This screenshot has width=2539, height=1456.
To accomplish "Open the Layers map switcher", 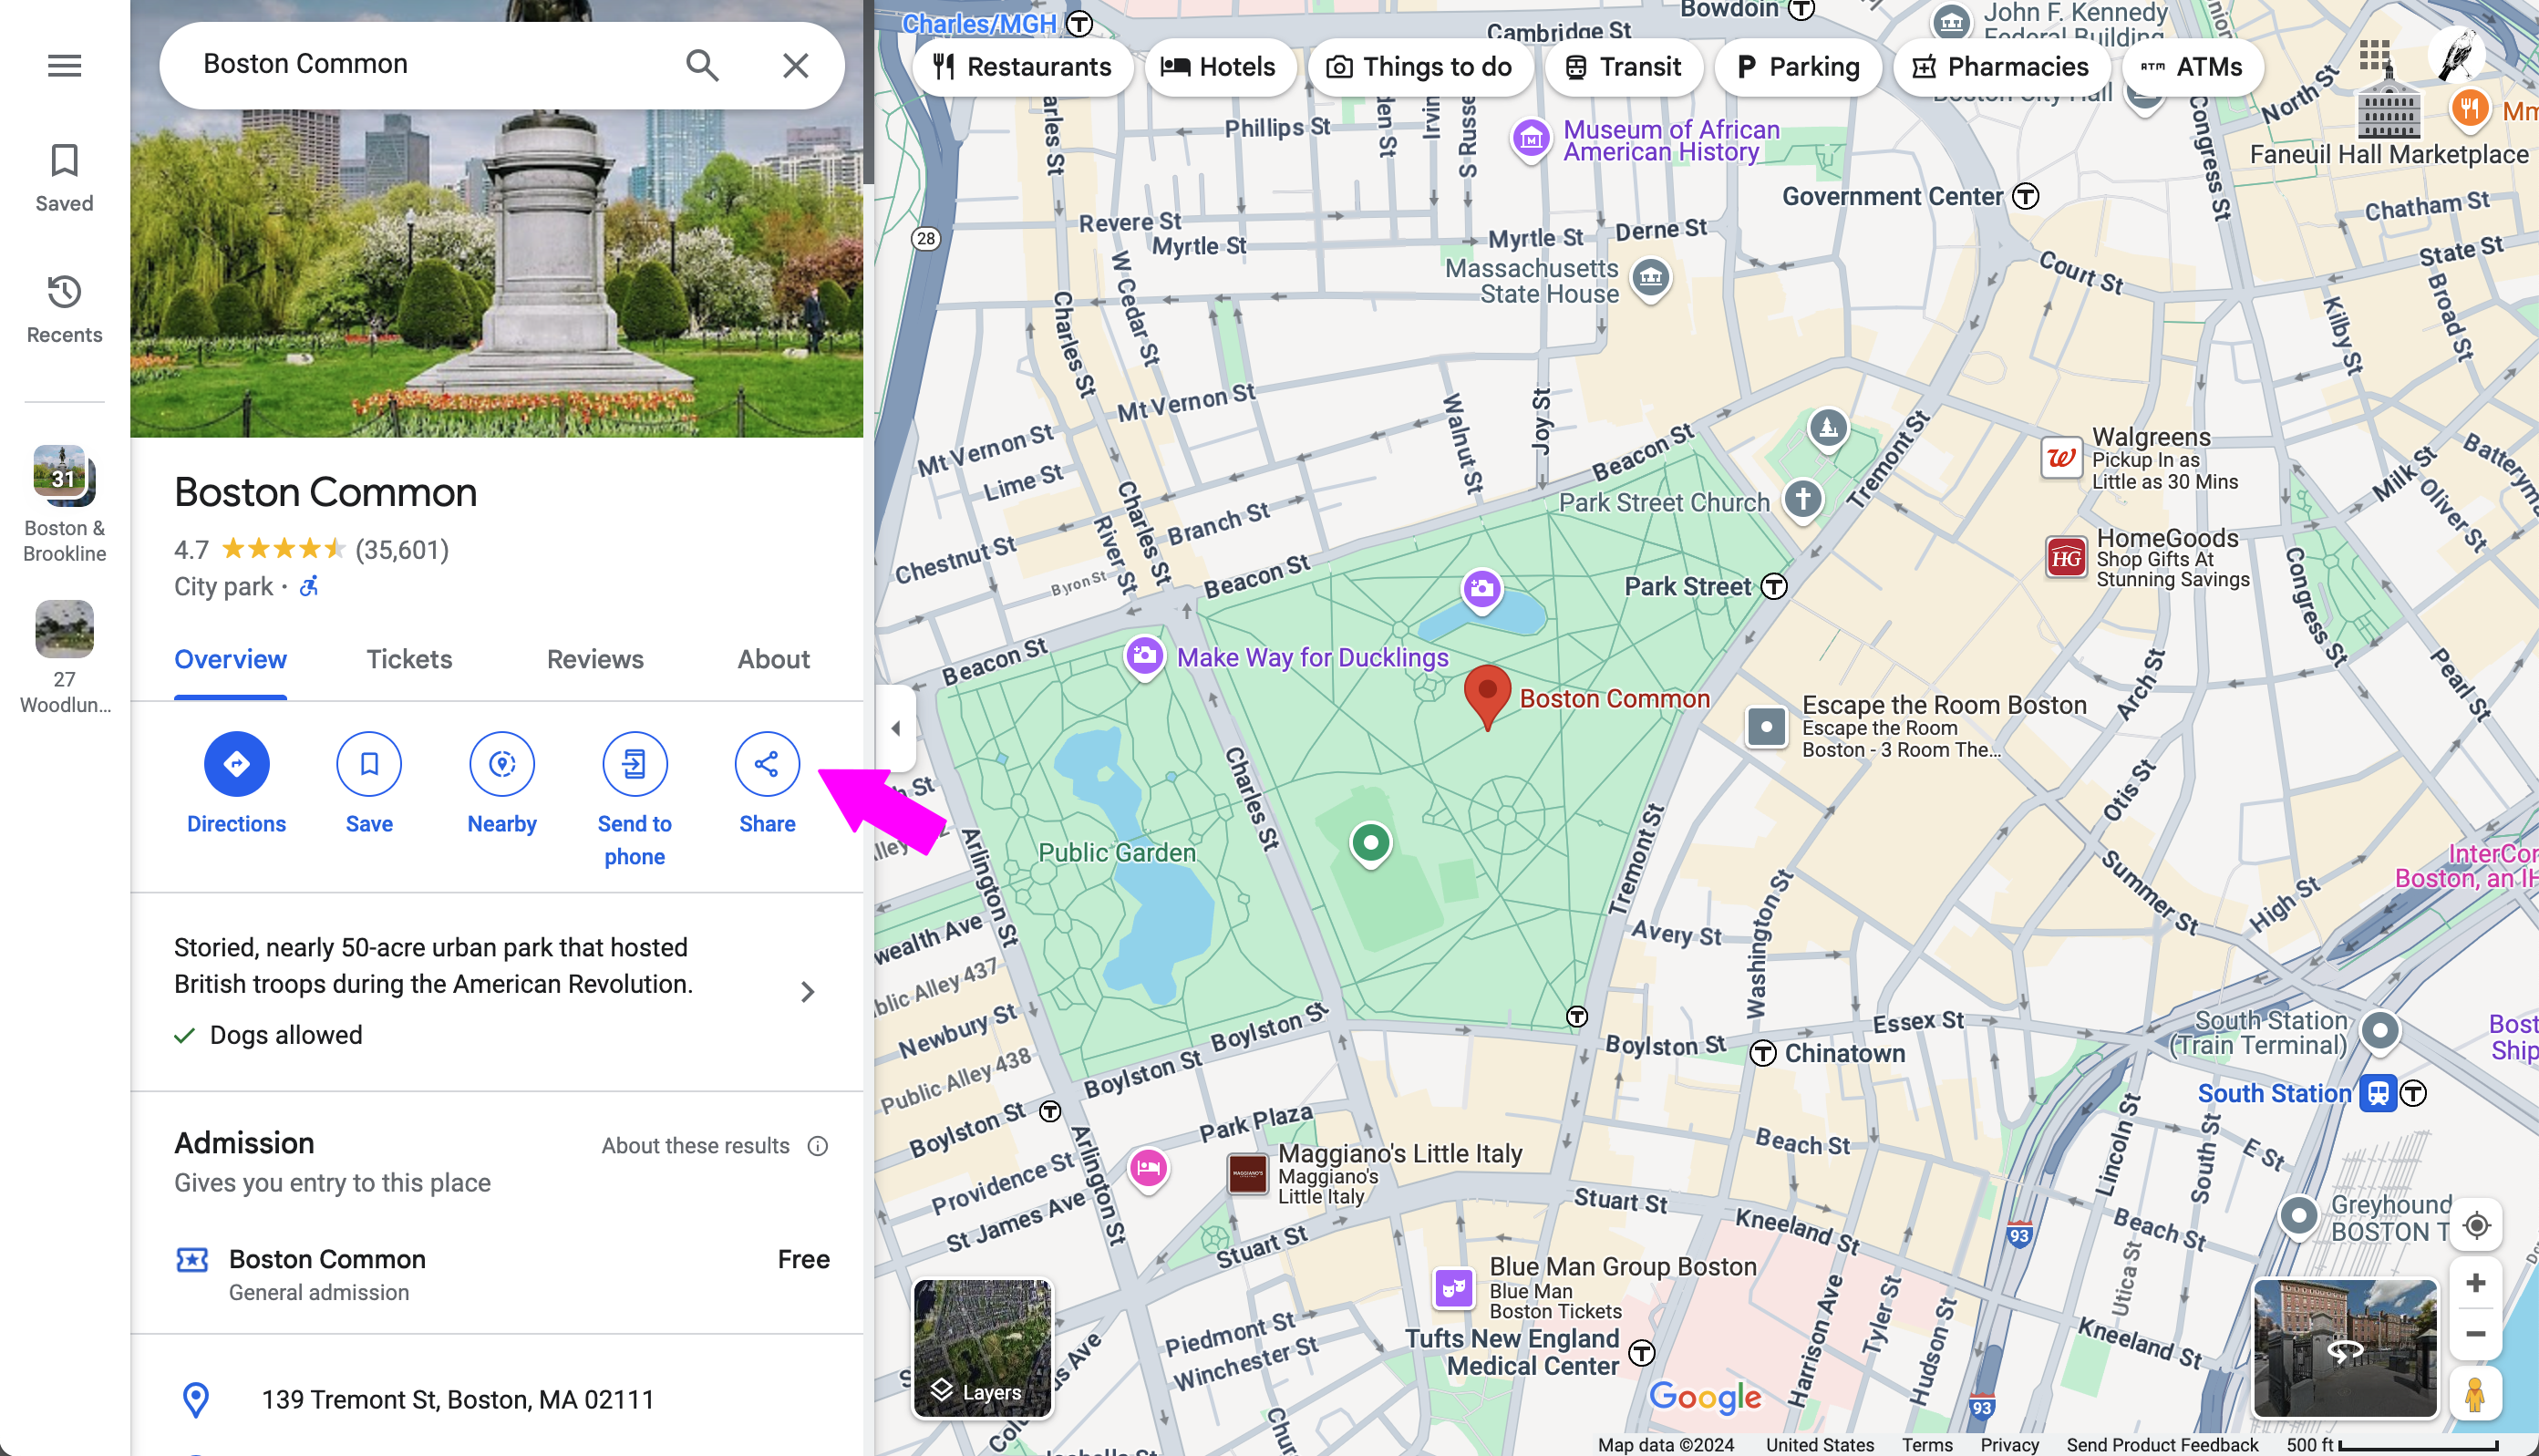I will [982, 1348].
